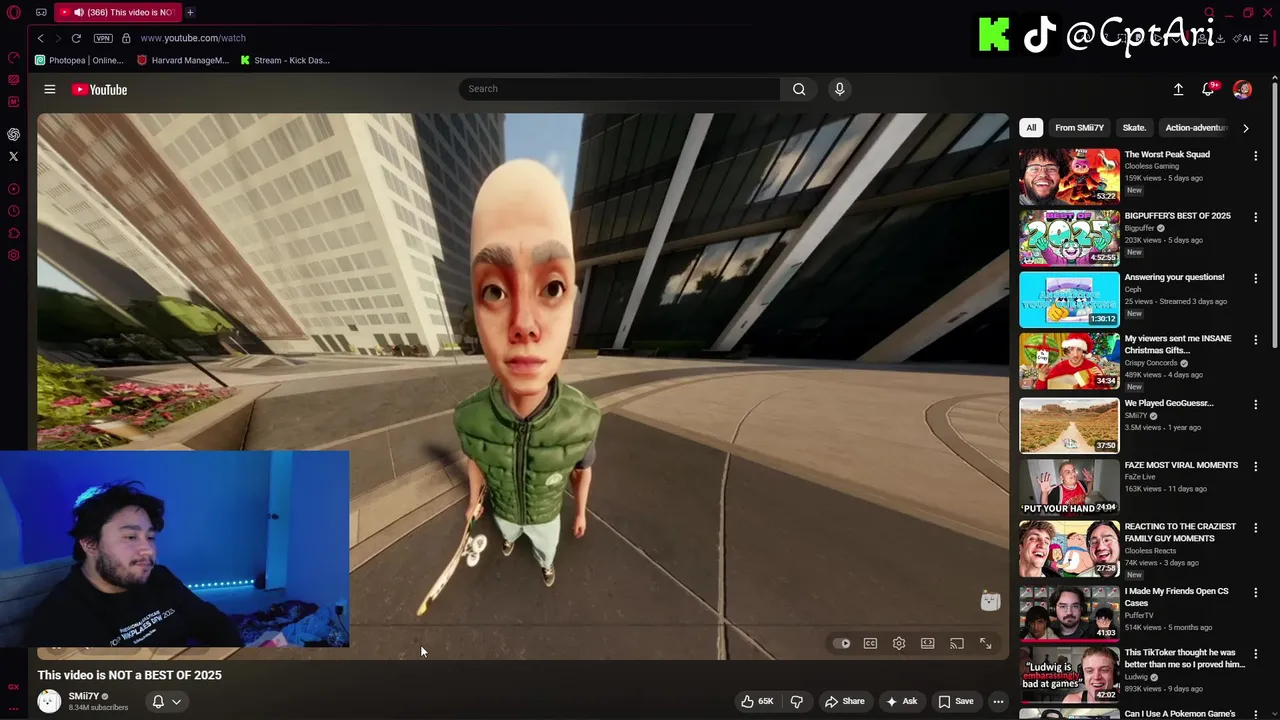Open YouTube hamburger guide menu
The image size is (1280, 720).
point(49,89)
